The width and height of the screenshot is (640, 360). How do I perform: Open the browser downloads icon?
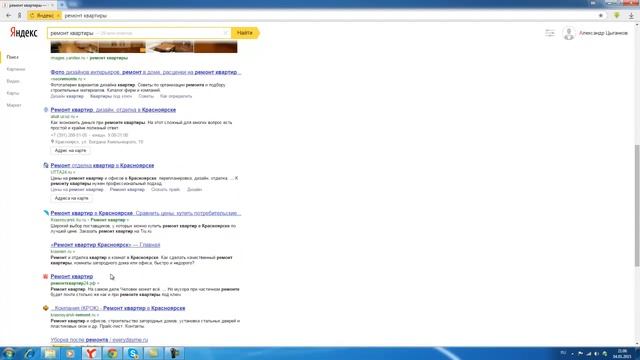(631, 16)
